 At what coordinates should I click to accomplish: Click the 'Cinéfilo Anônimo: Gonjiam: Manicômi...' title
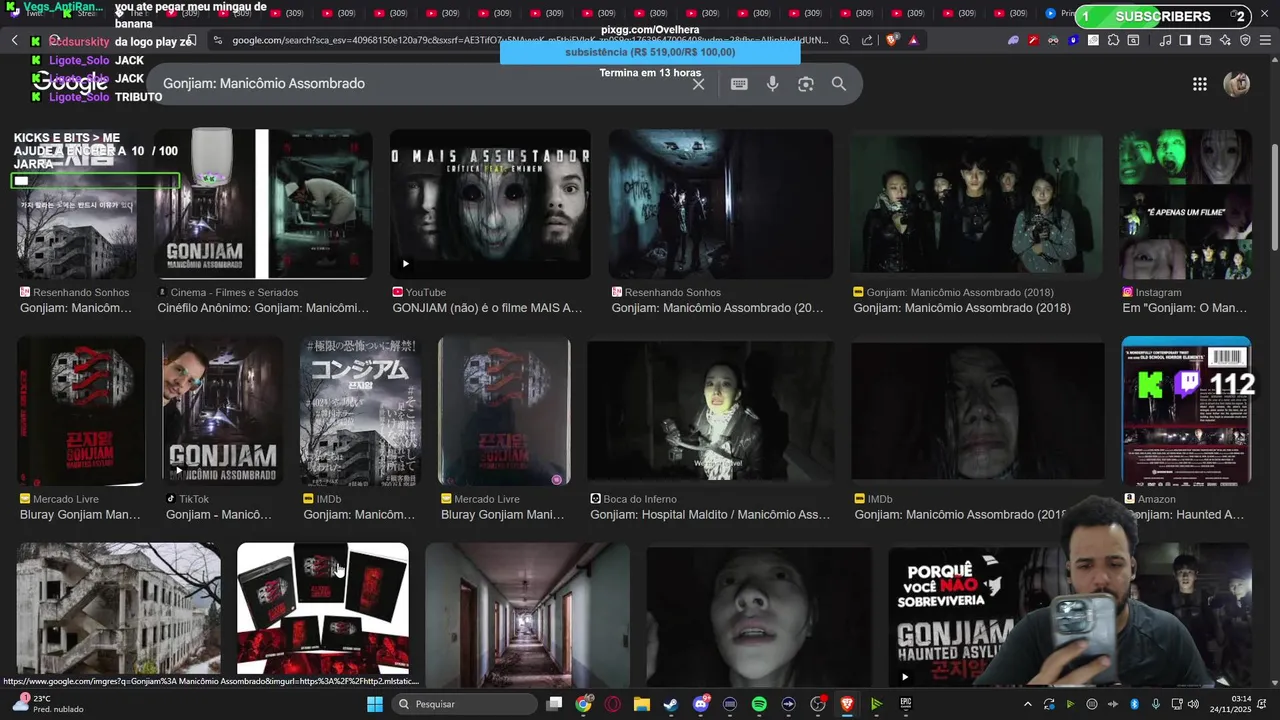[x=263, y=308]
